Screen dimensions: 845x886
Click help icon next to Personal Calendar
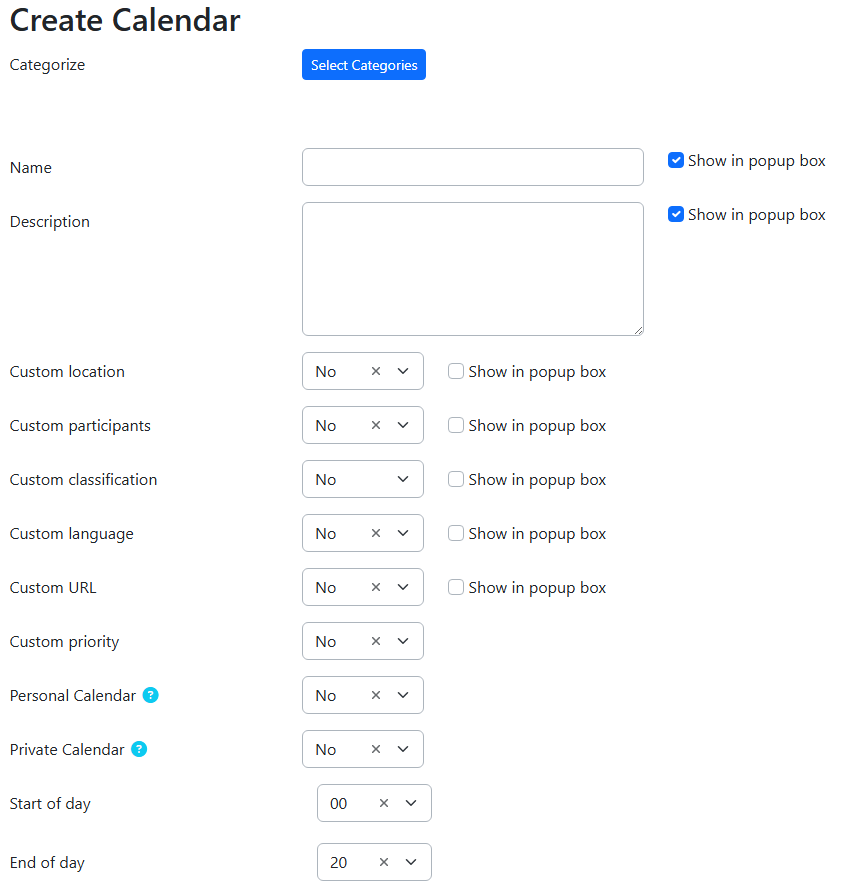150,695
